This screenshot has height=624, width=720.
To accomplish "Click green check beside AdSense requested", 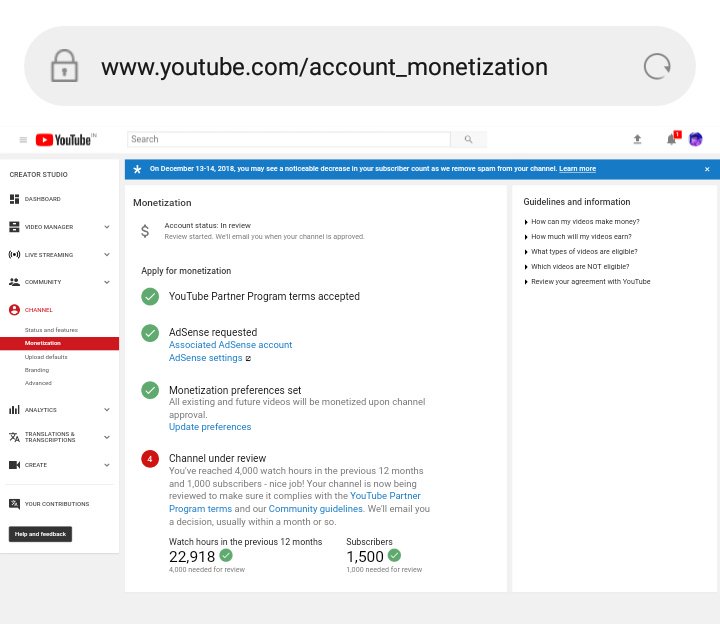I will (x=150, y=333).
